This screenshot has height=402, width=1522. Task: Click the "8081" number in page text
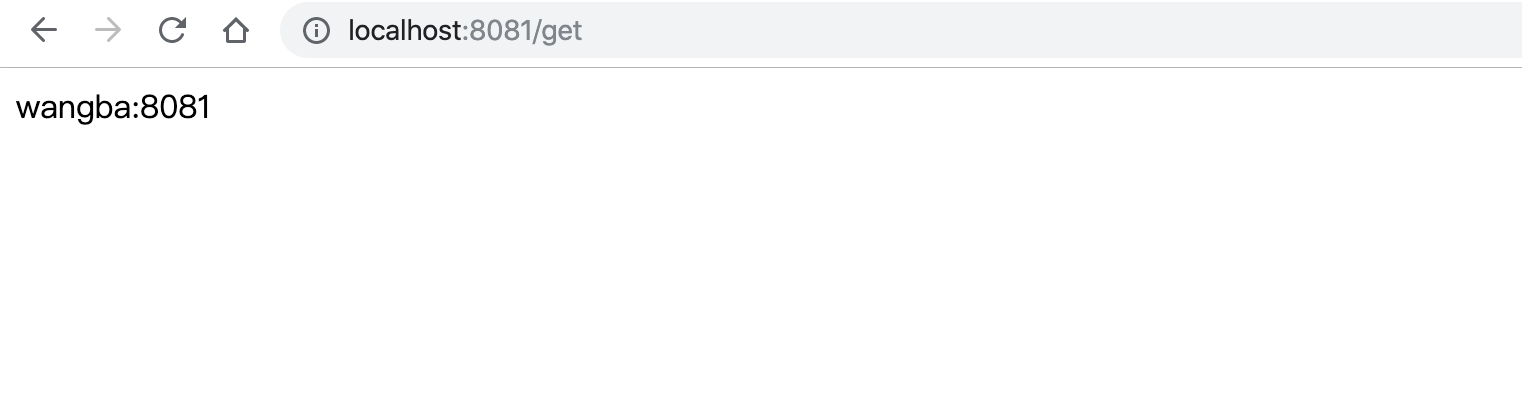coord(175,108)
